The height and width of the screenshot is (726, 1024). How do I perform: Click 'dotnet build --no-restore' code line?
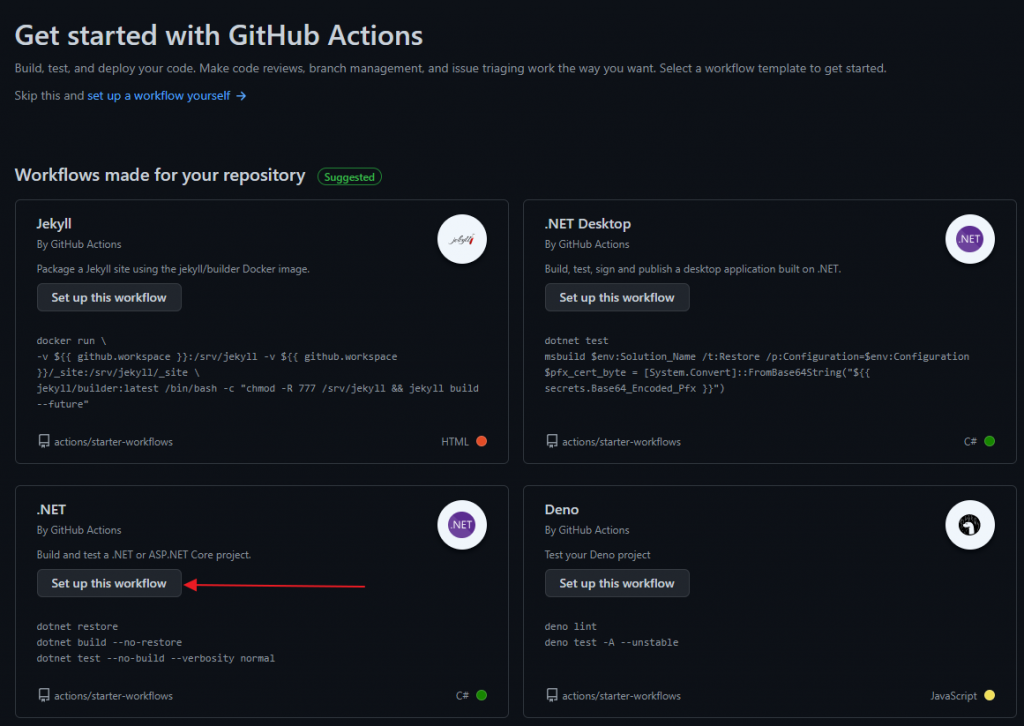109,642
